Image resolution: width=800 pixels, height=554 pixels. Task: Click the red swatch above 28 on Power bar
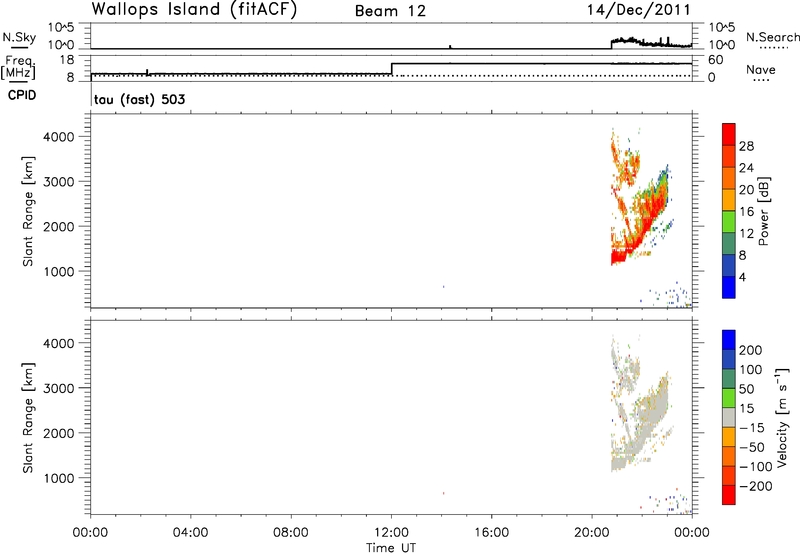[x=729, y=134]
